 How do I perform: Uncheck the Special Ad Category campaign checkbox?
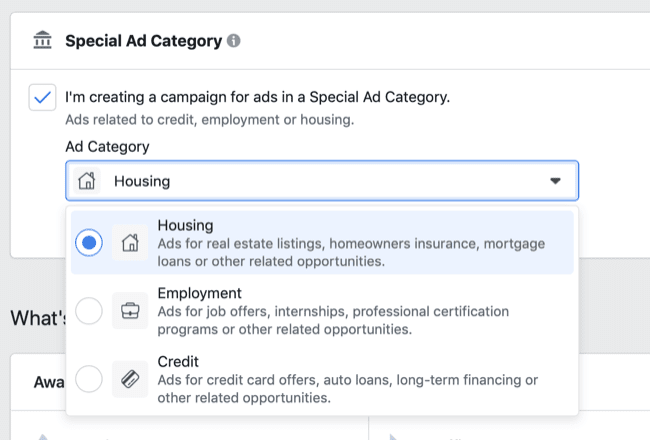click(42, 98)
